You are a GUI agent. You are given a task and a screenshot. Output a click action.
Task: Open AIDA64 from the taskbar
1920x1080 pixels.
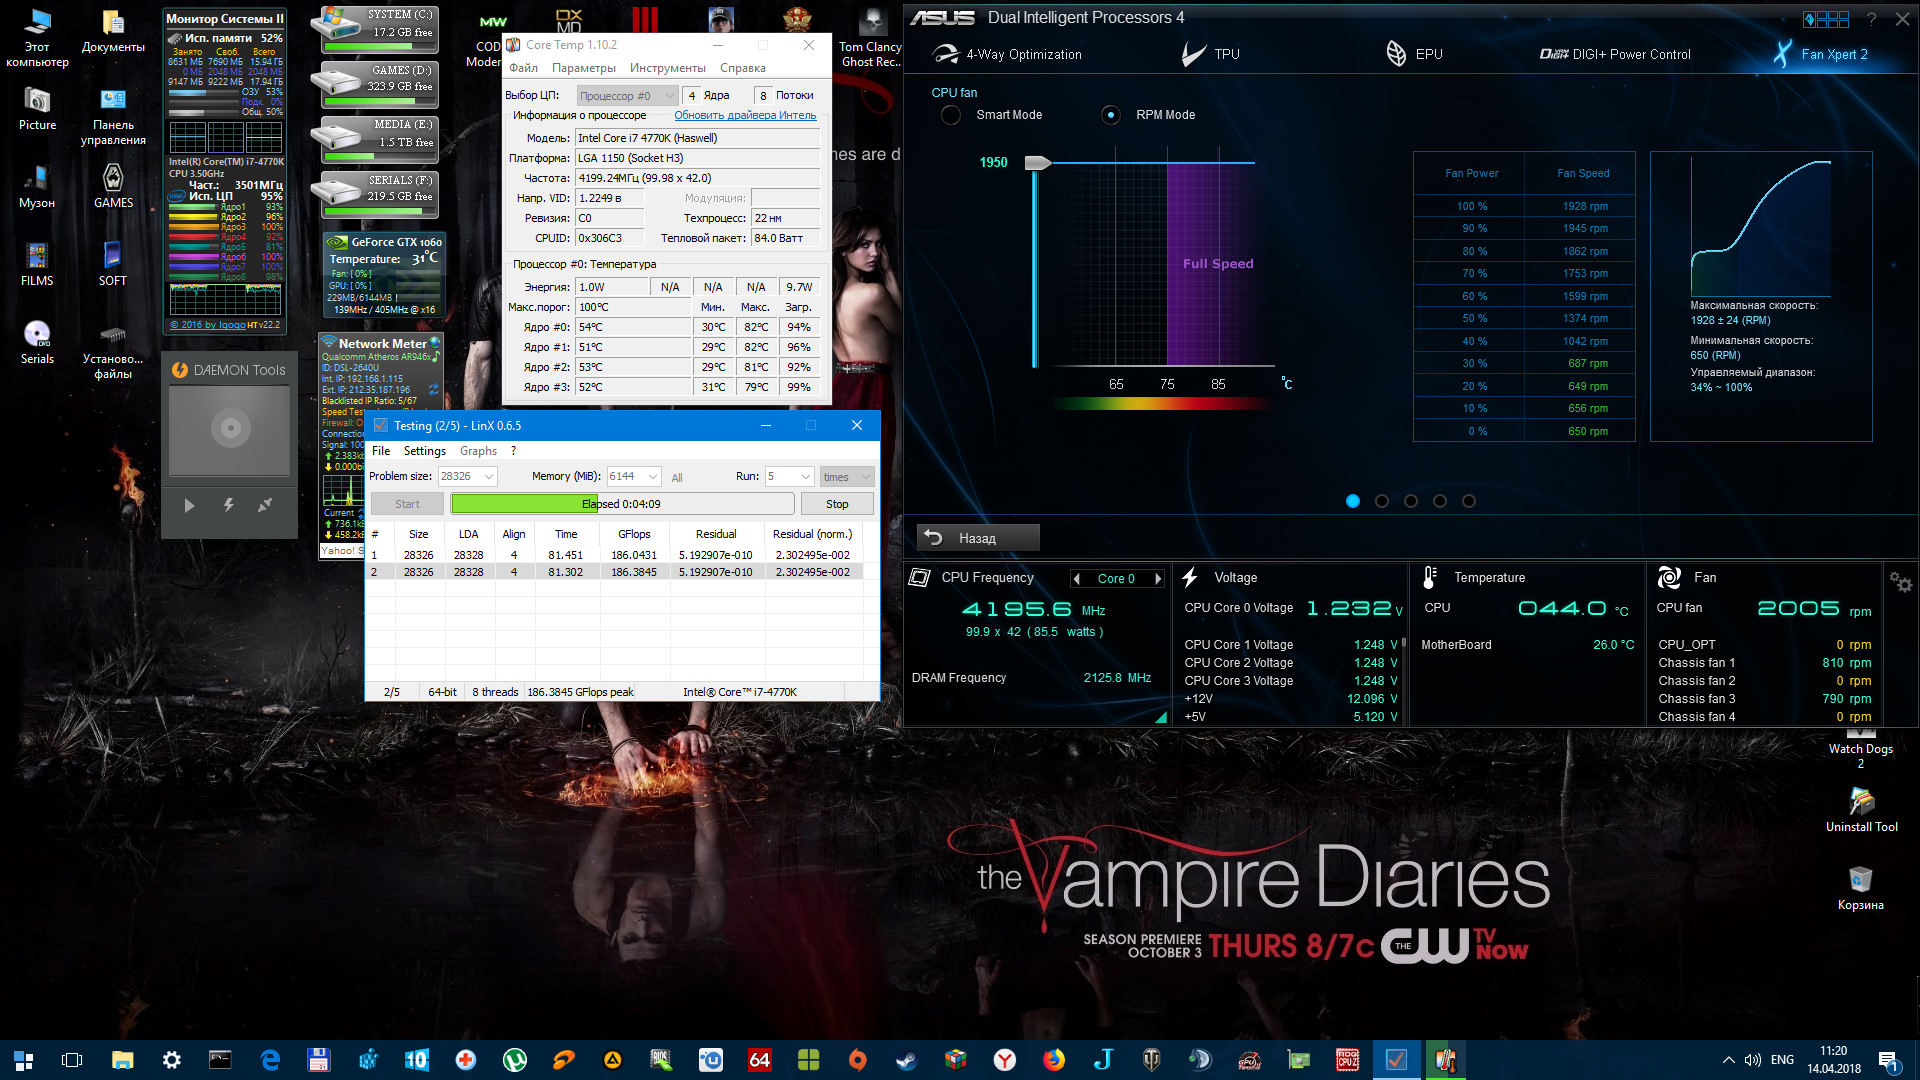760,1060
